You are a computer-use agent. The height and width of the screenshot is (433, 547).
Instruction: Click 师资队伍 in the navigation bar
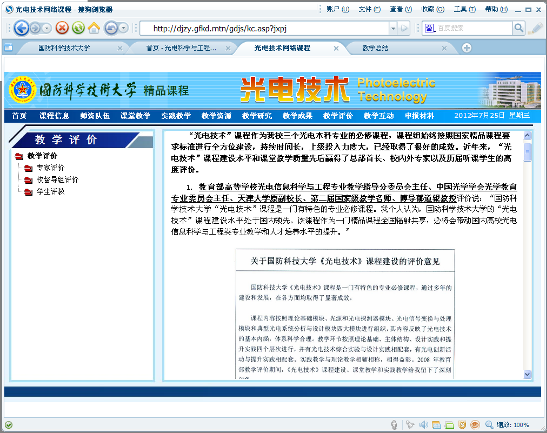coord(95,116)
